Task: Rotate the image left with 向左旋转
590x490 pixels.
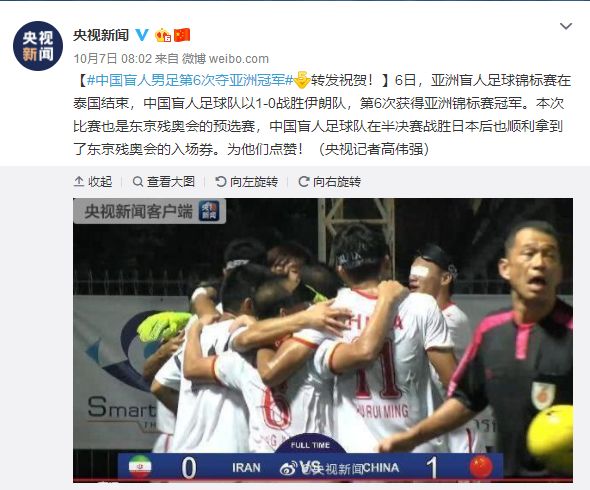Action: [x=246, y=182]
